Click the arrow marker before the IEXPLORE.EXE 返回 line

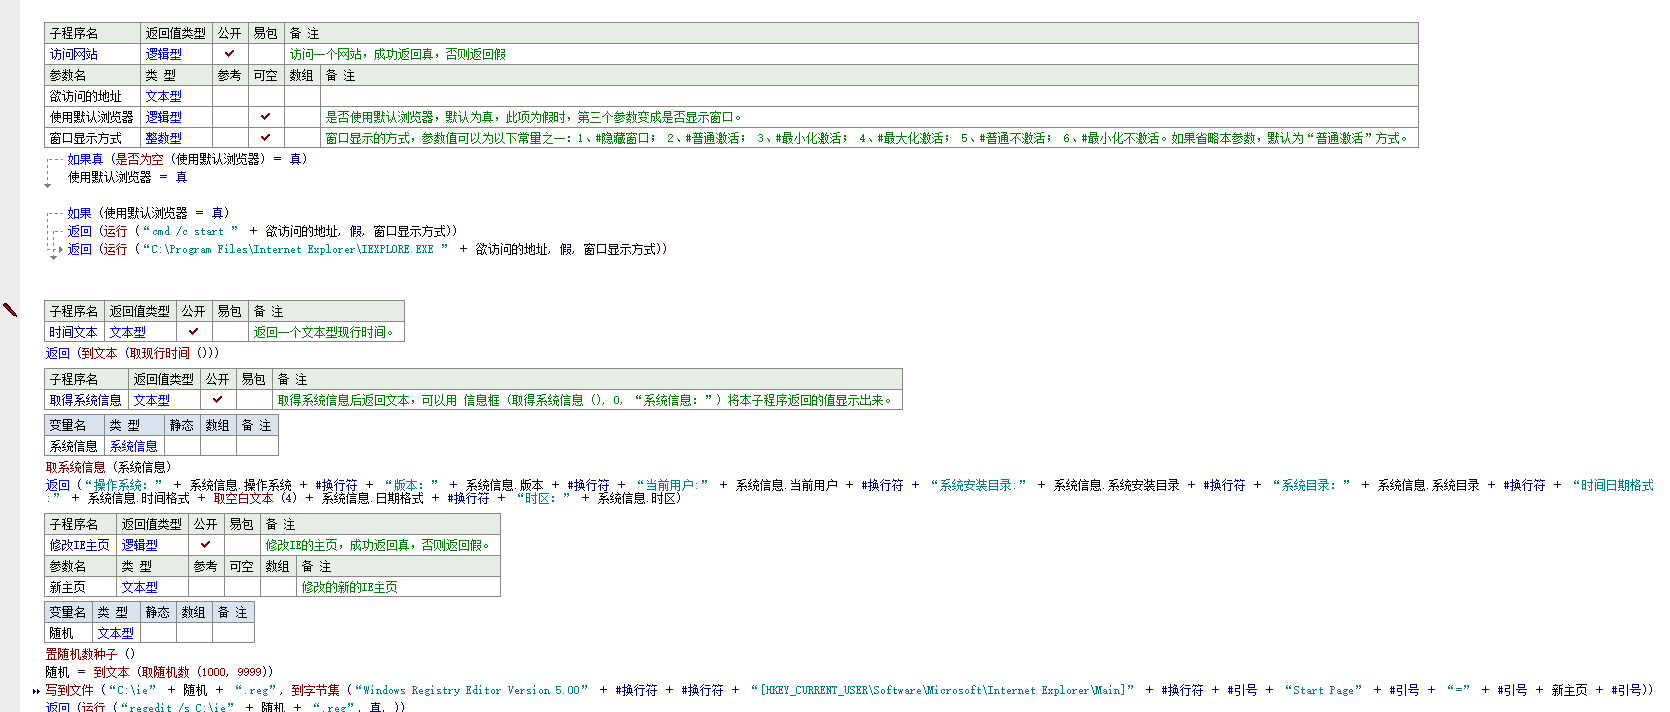(x=59, y=250)
